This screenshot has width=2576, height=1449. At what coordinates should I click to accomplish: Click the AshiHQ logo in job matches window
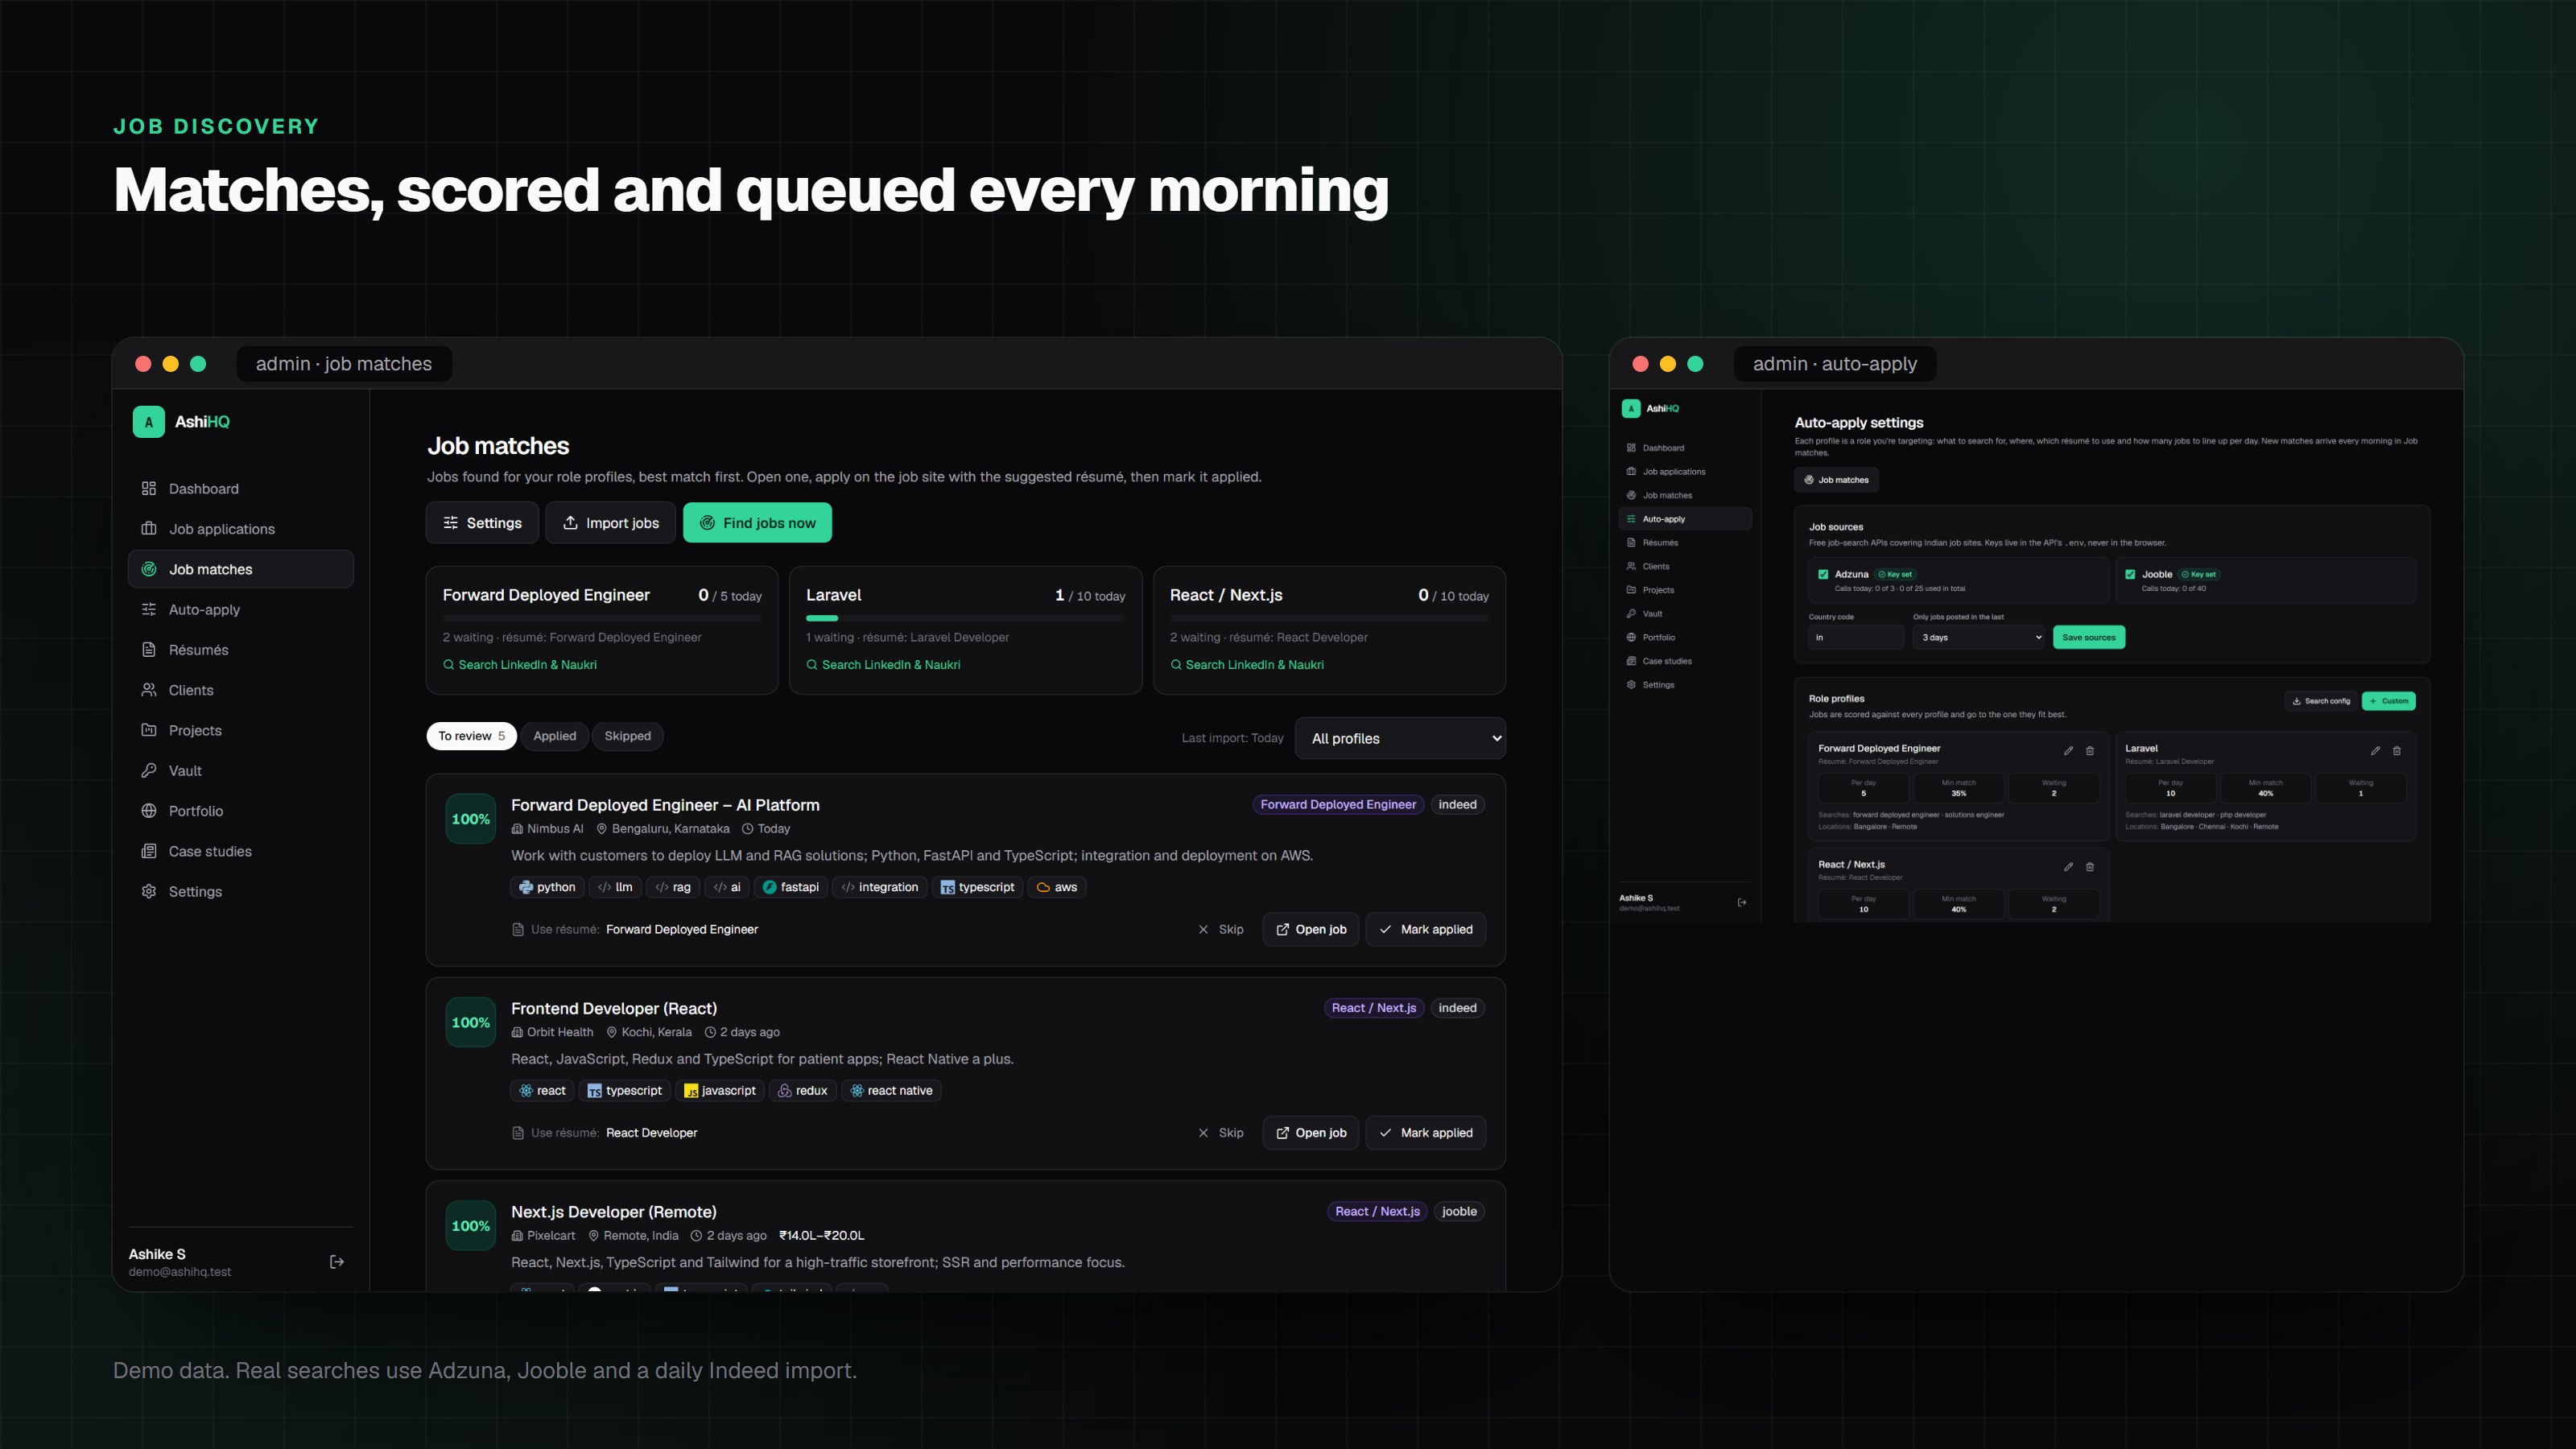coord(181,422)
